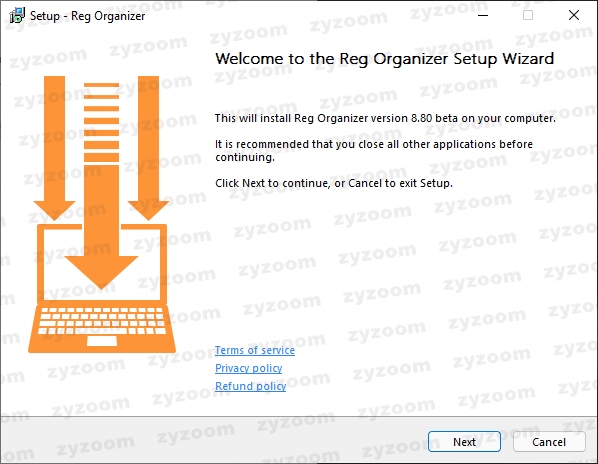Viewport: 598px width, 464px height.
Task: Cancel the Reg Organizer setup
Action: (x=549, y=442)
